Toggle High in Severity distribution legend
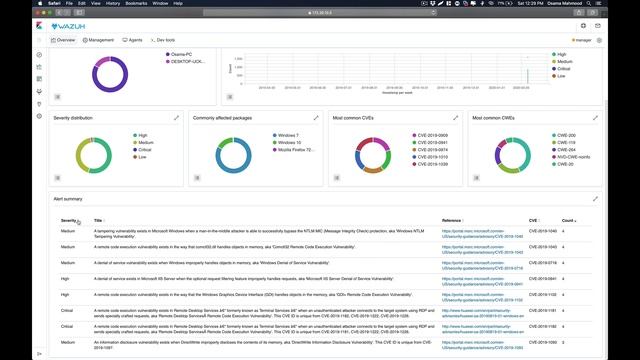Image resolution: width=640 pixels, height=360 pixels. coord(140,136)
